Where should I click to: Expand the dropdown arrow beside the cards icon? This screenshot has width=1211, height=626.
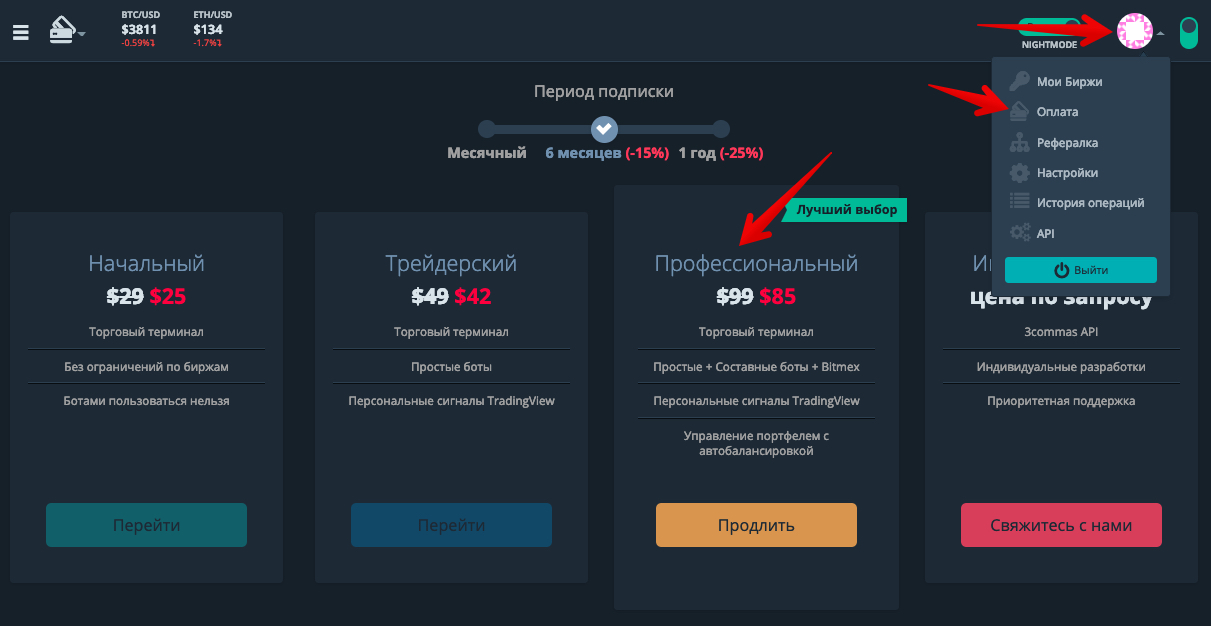82,35
